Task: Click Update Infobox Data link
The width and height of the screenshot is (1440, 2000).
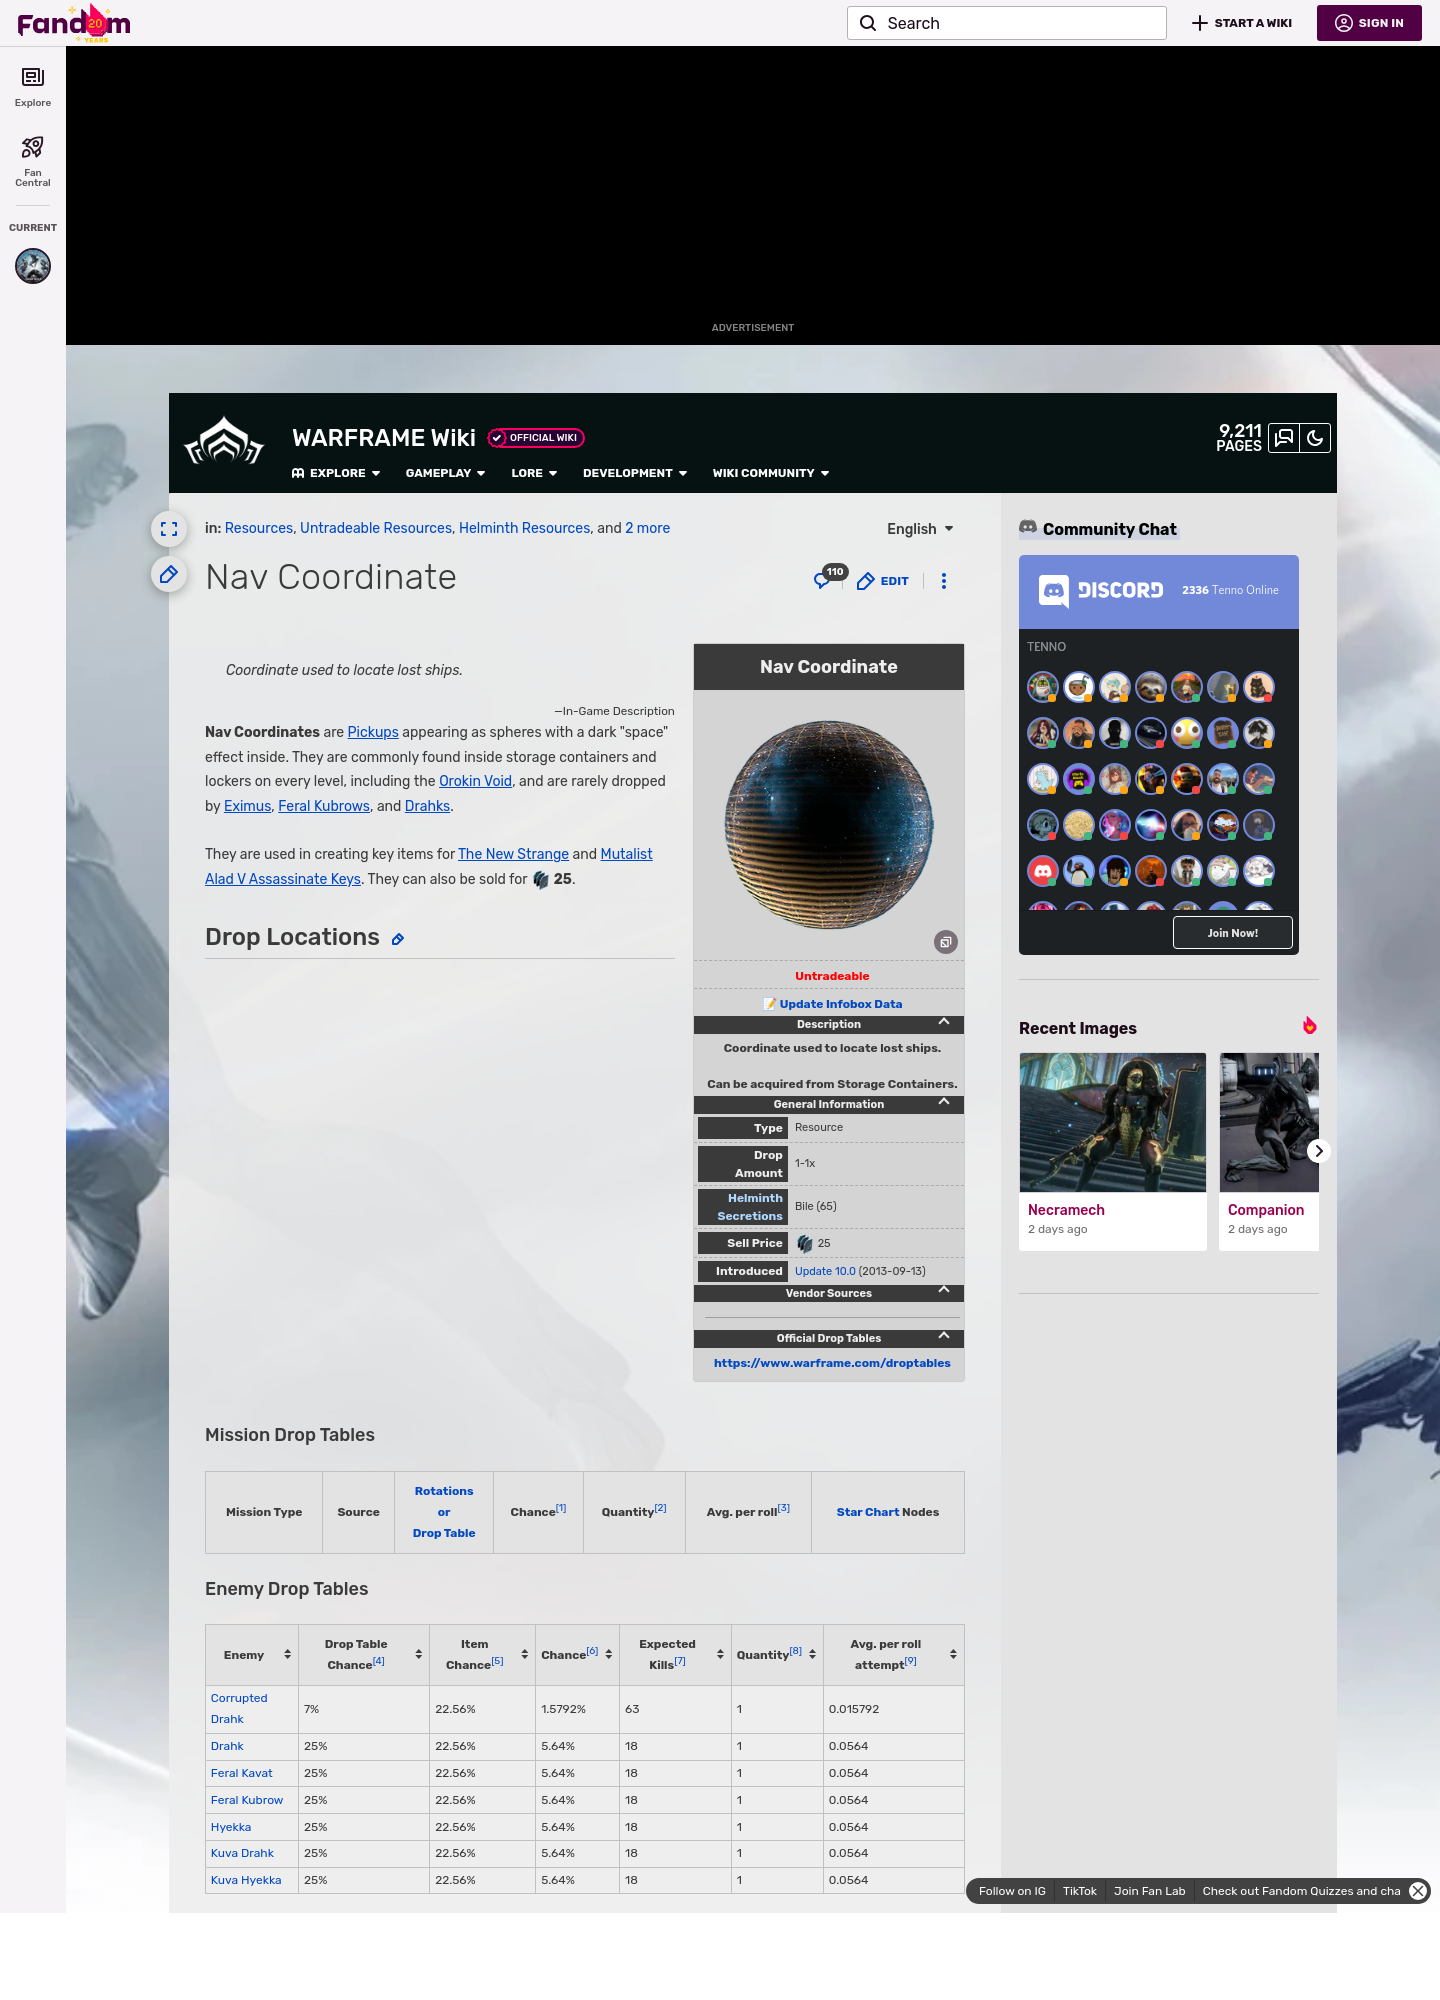Action: (x=841, y=1004)
